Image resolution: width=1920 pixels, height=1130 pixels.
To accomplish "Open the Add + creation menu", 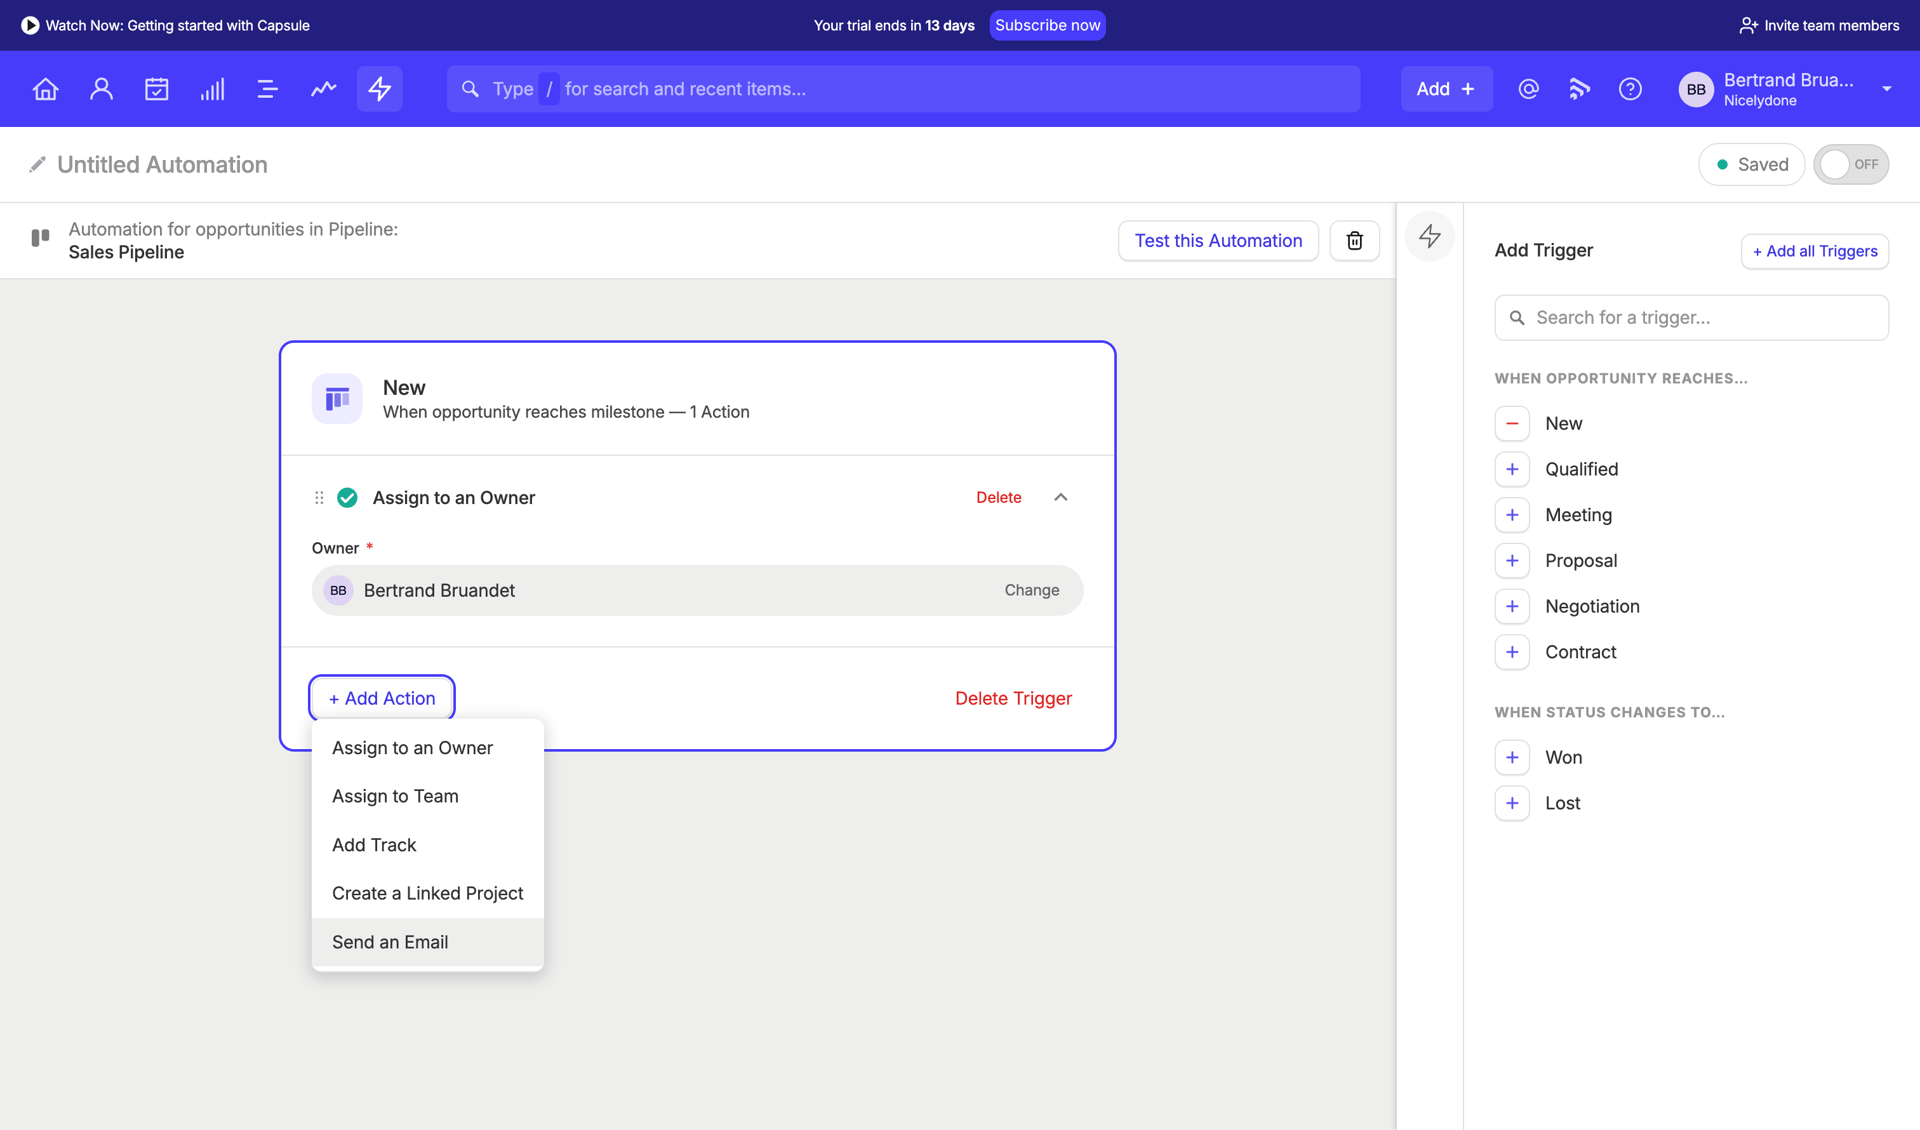I will [1446, 88].
